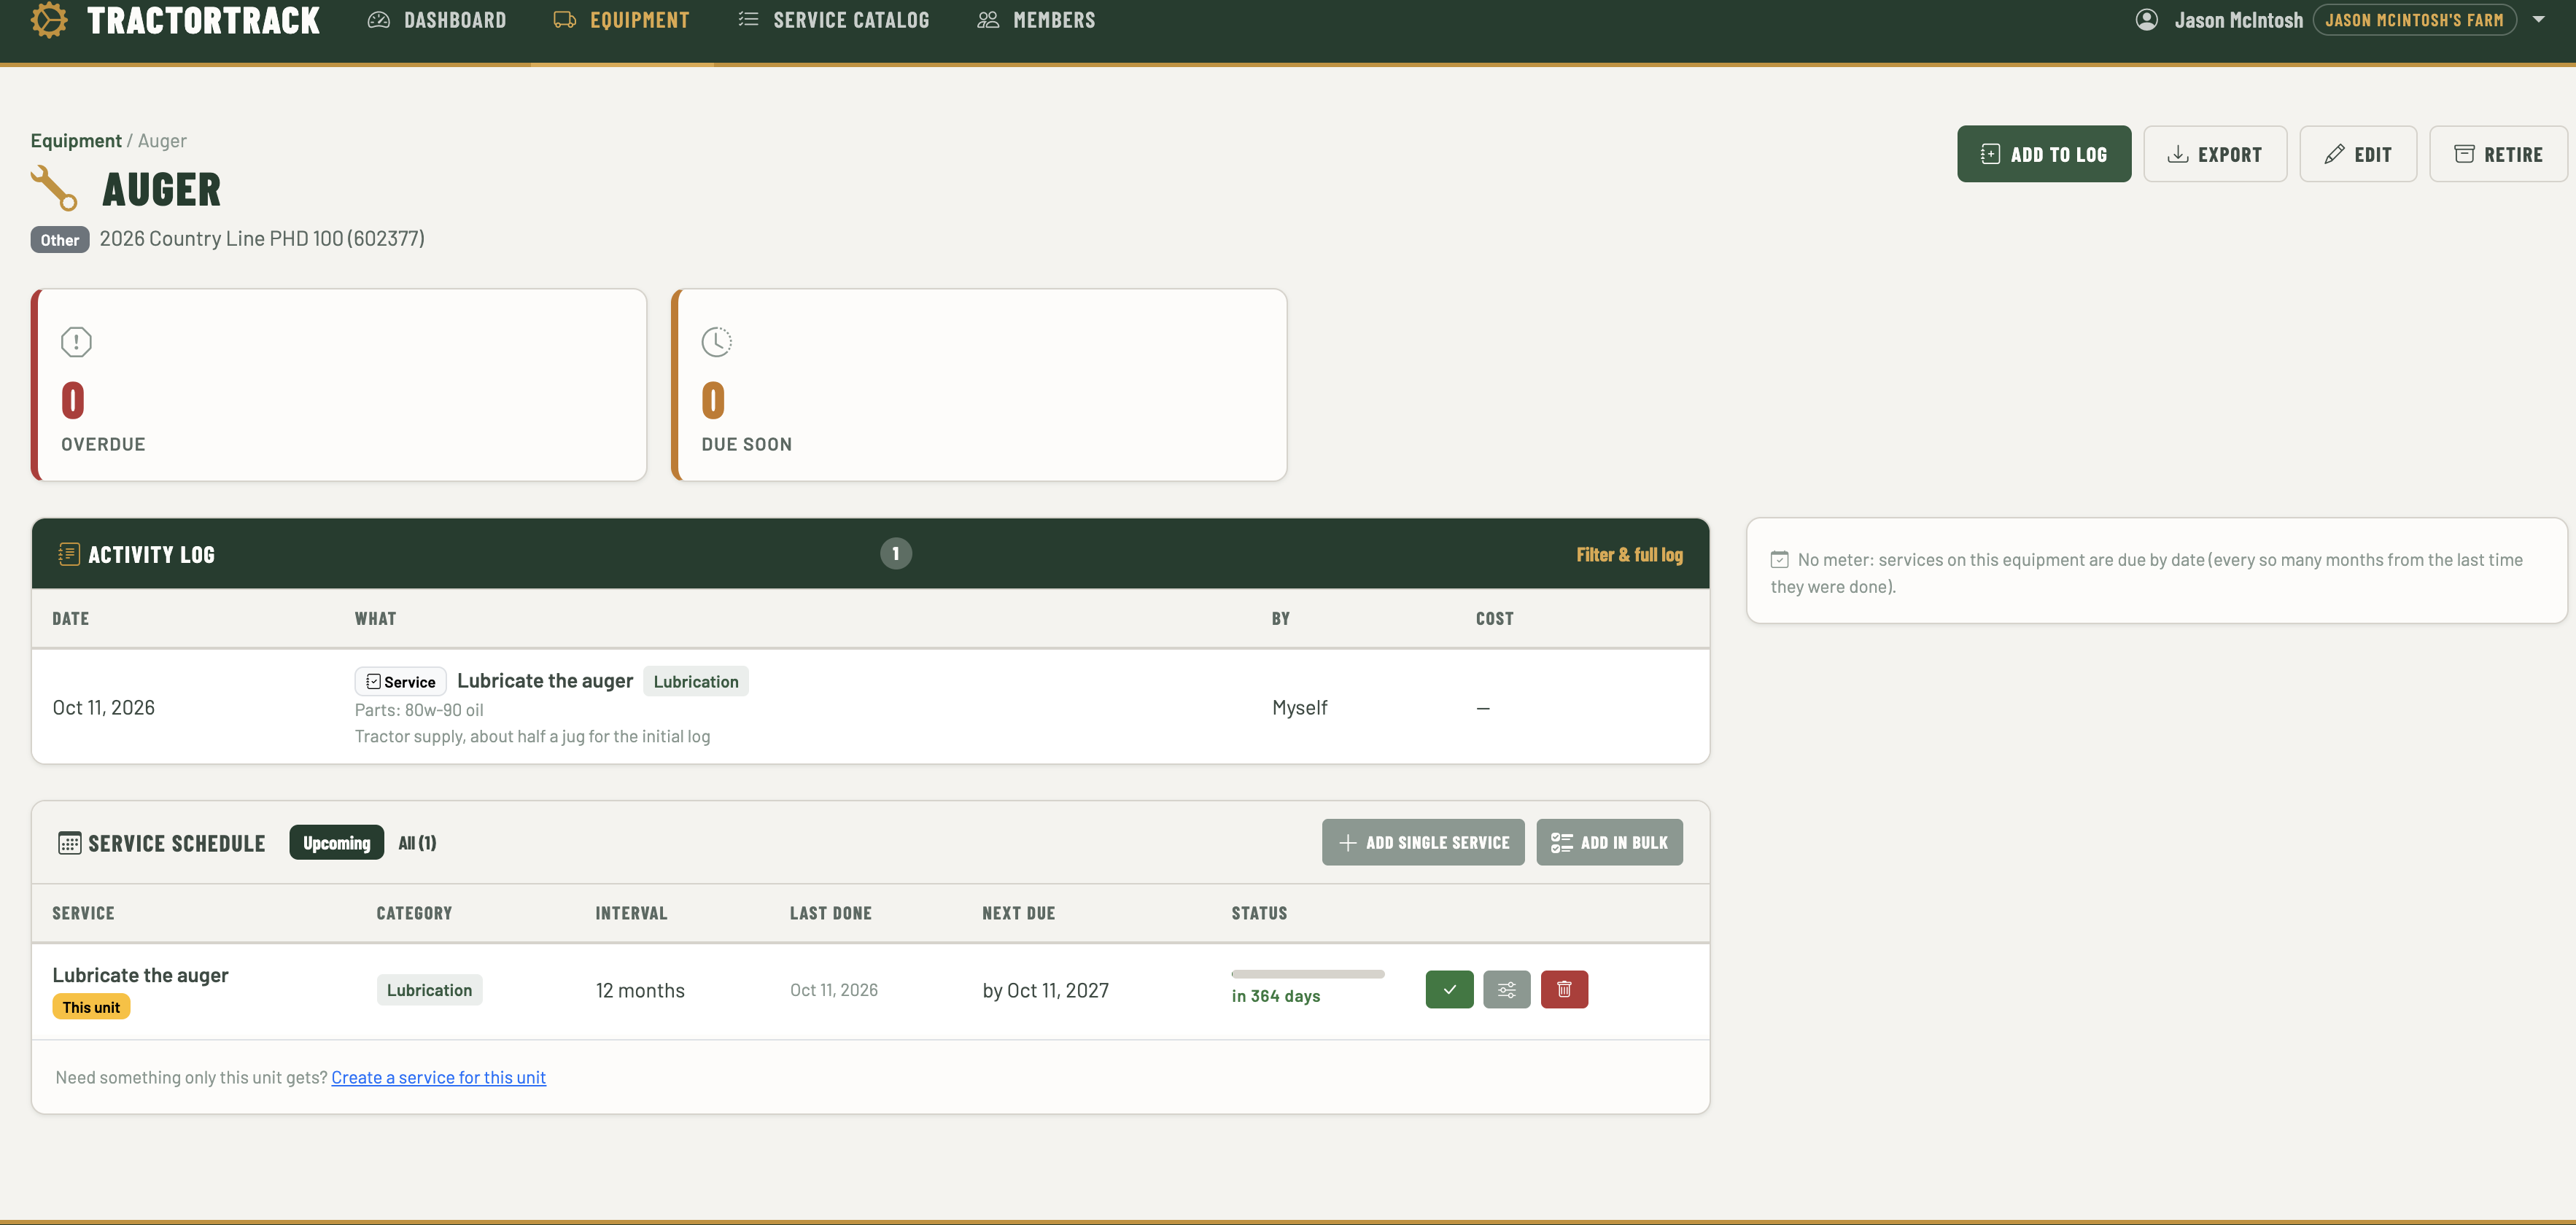The width and height of the screenshot is (2576, 1225).
Task: Click the Edit button
Action: click(x=2357, y=154)
